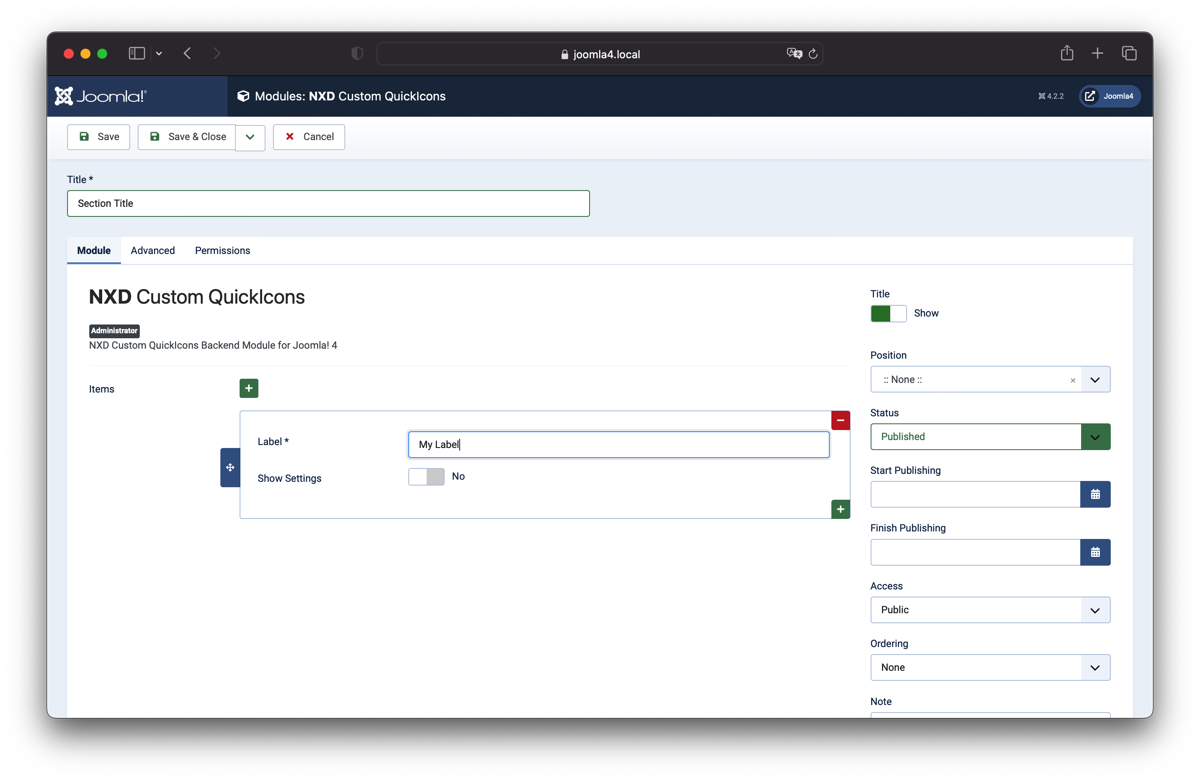
Task: Remove item with red minus button
Action: (840, 421)
